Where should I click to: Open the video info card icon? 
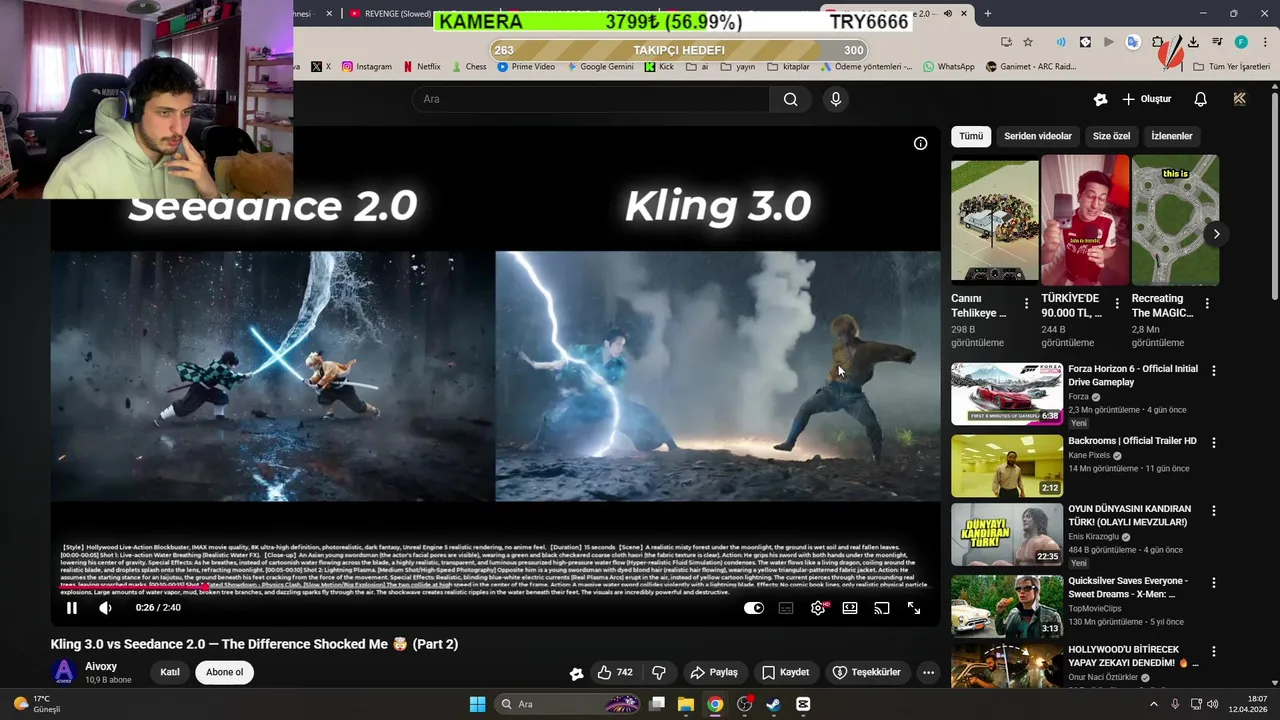pos(920,143)
